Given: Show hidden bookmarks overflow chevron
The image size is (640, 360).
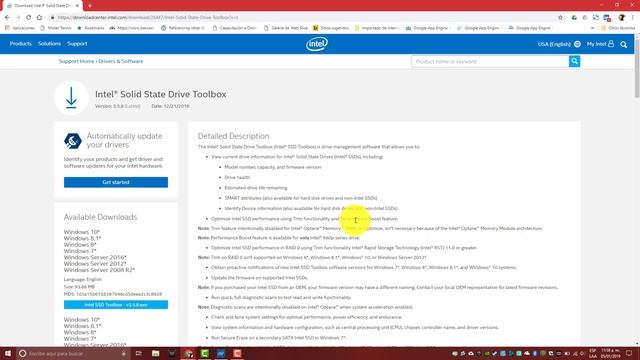Looking at the screenshot, I should [592, 28].
